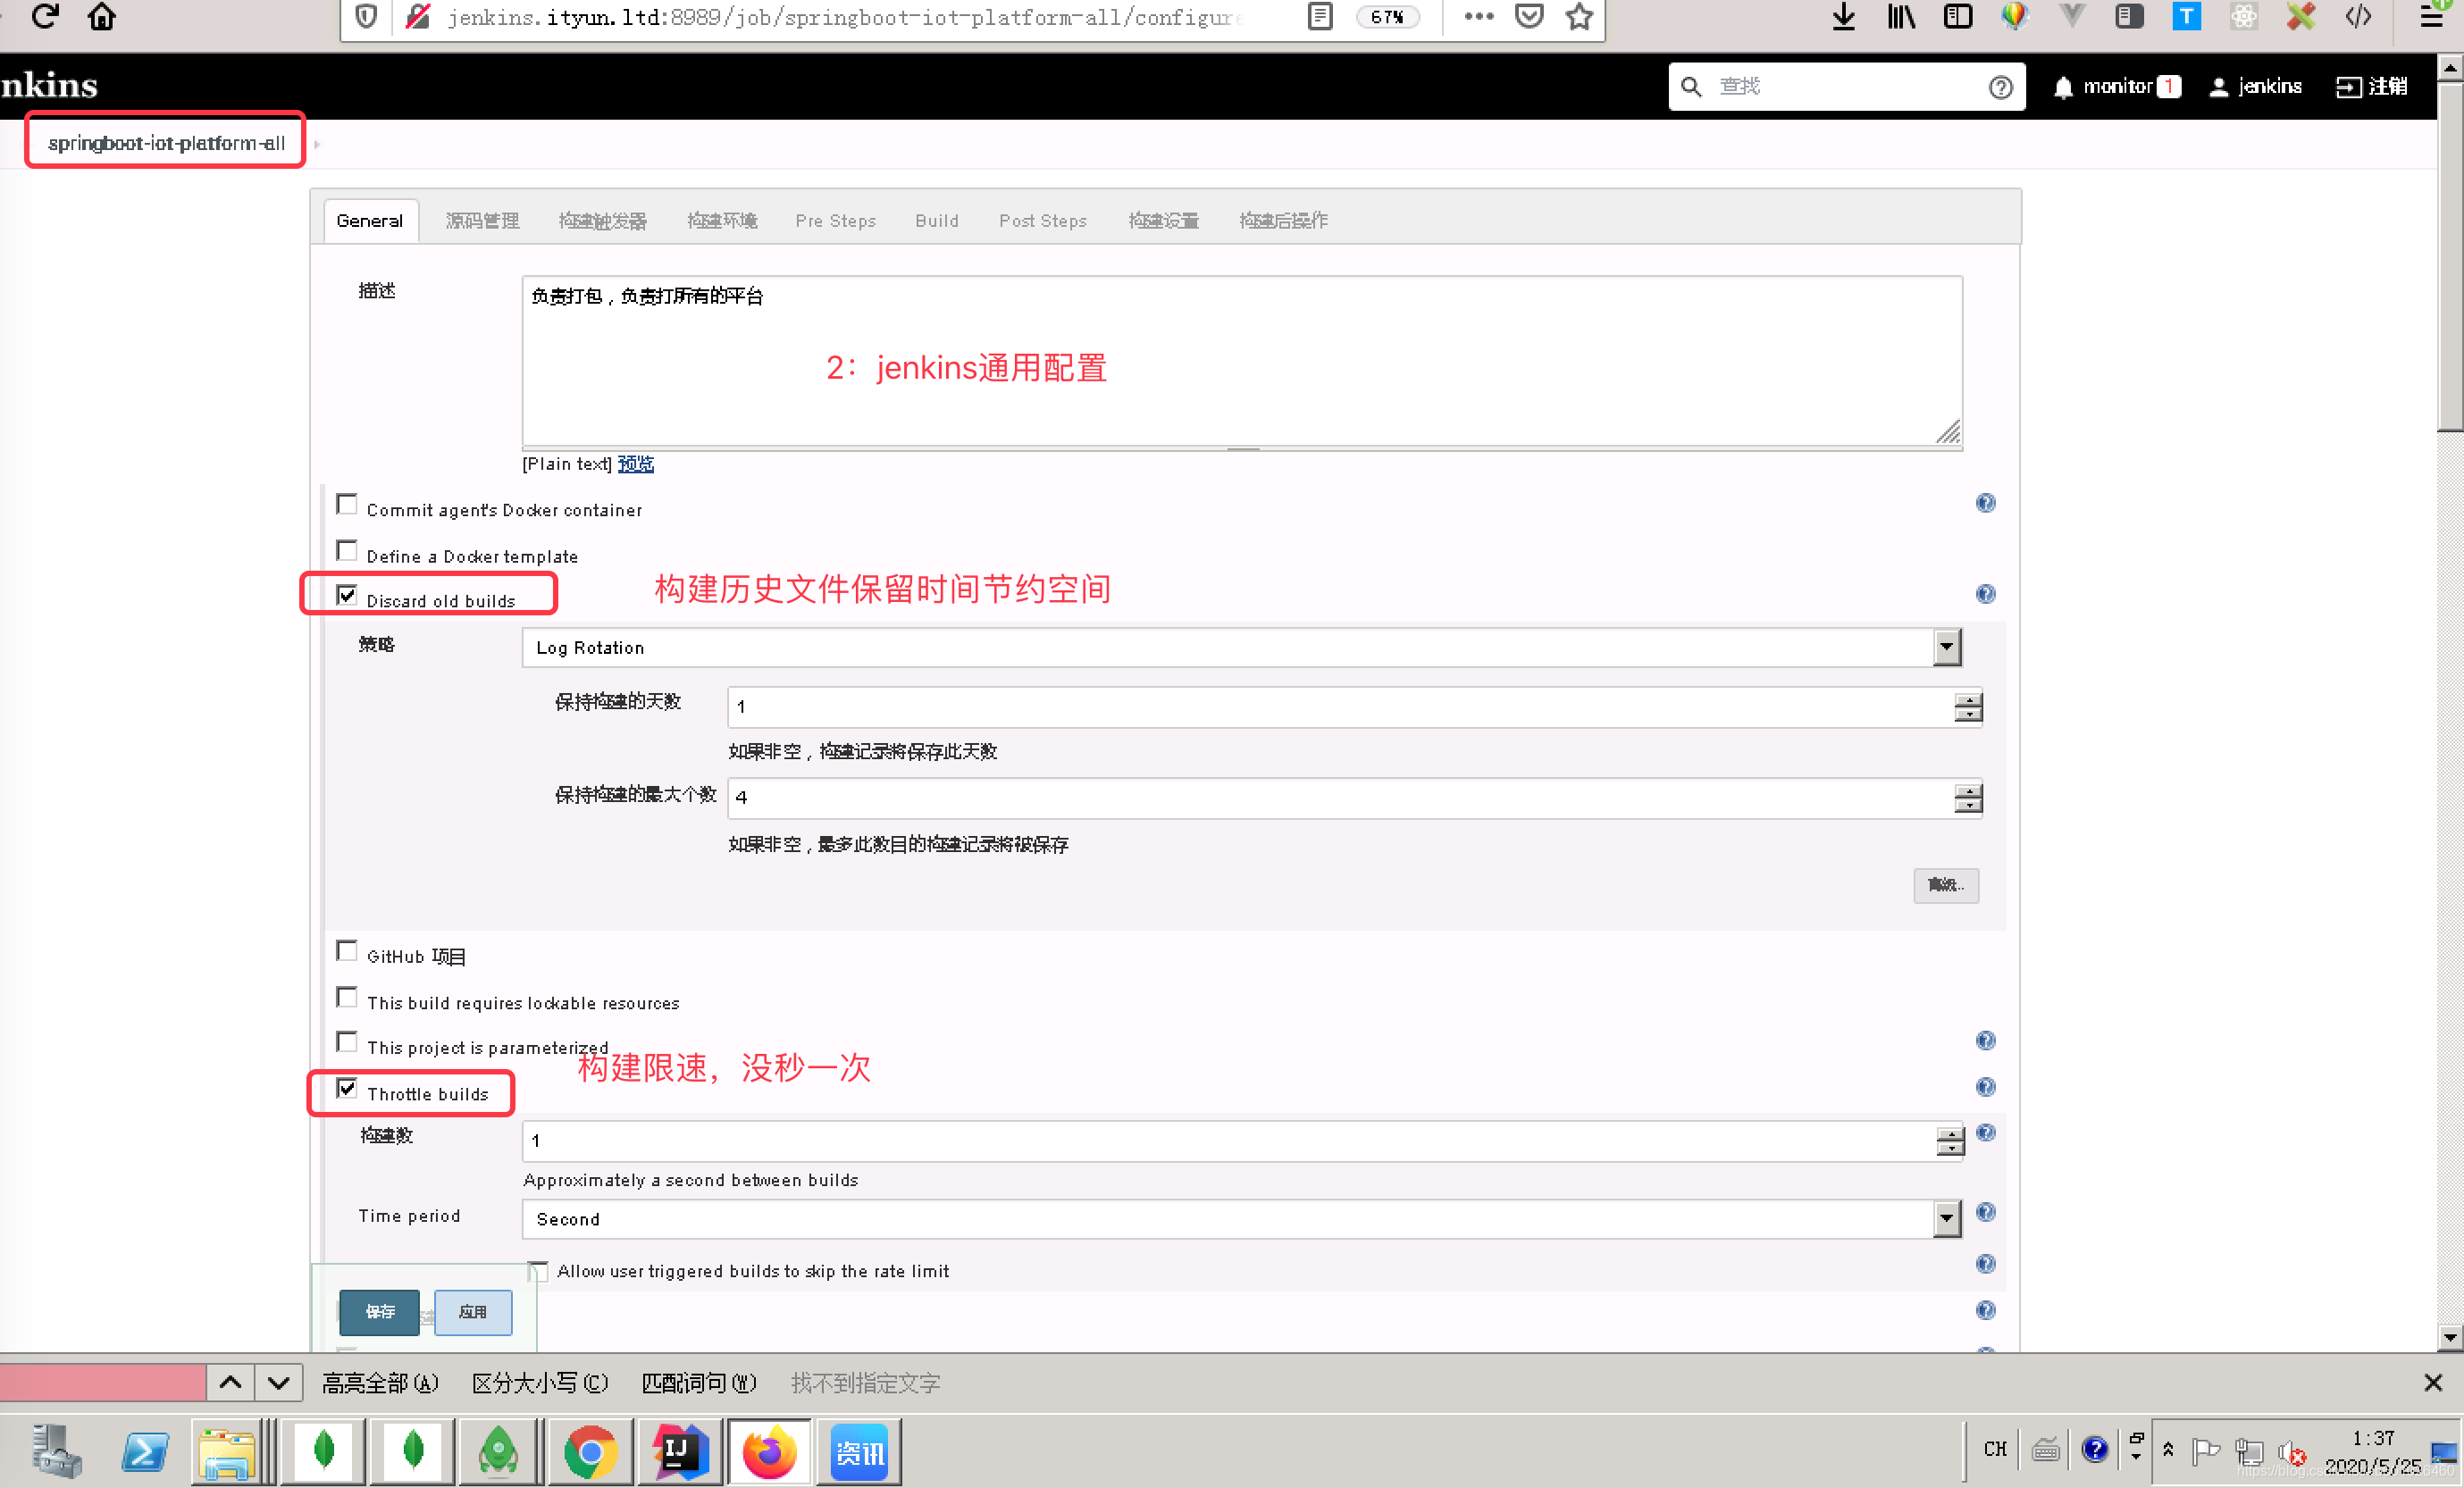Focus the days to keep builds field
The width and height of the screenshot is (2464, 1488).
[1354, 706]
